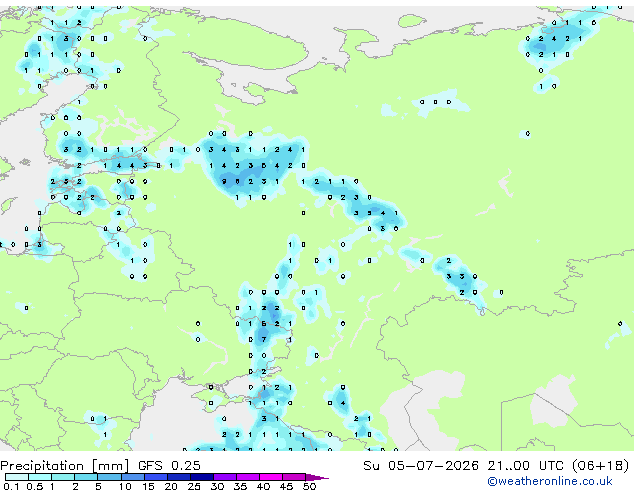Screen dimensions: 634x490
Task: Click the "15" legend scale label
Action: click(148, 486)
